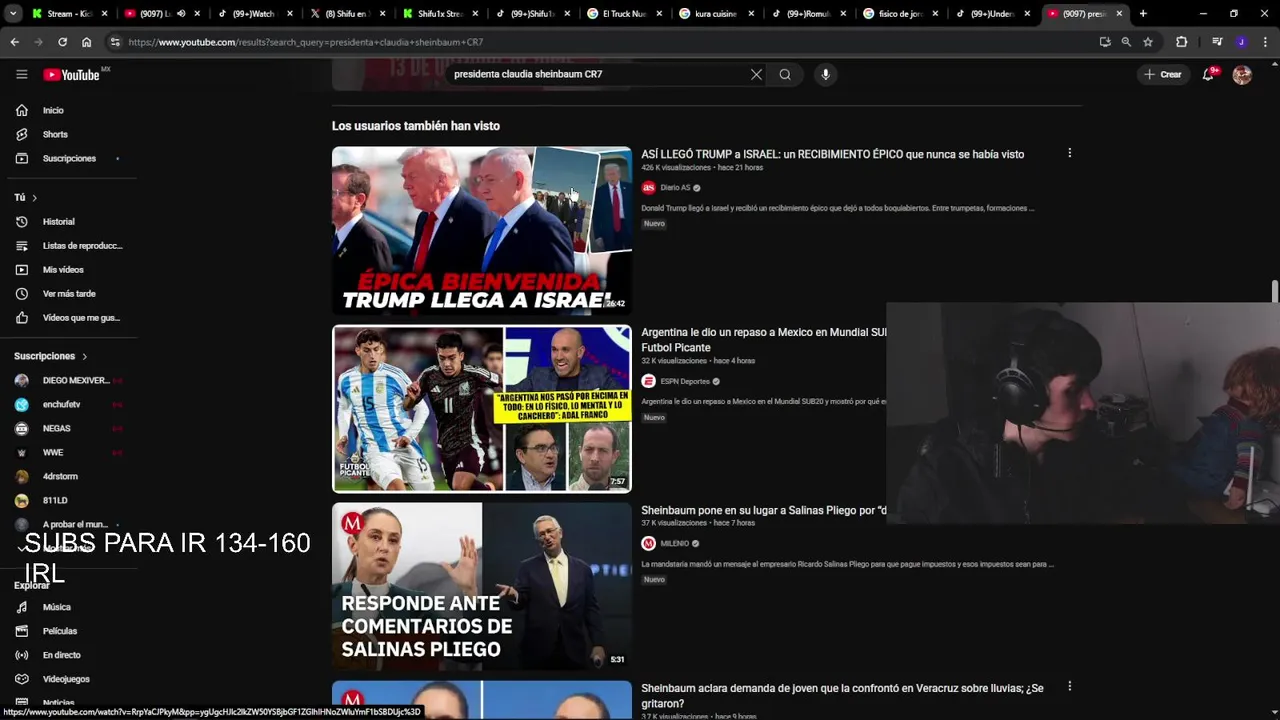This screenshot has height=720, width=1280.
Task: Open options menu for Trump Israel video
Action: point(1069,153)
